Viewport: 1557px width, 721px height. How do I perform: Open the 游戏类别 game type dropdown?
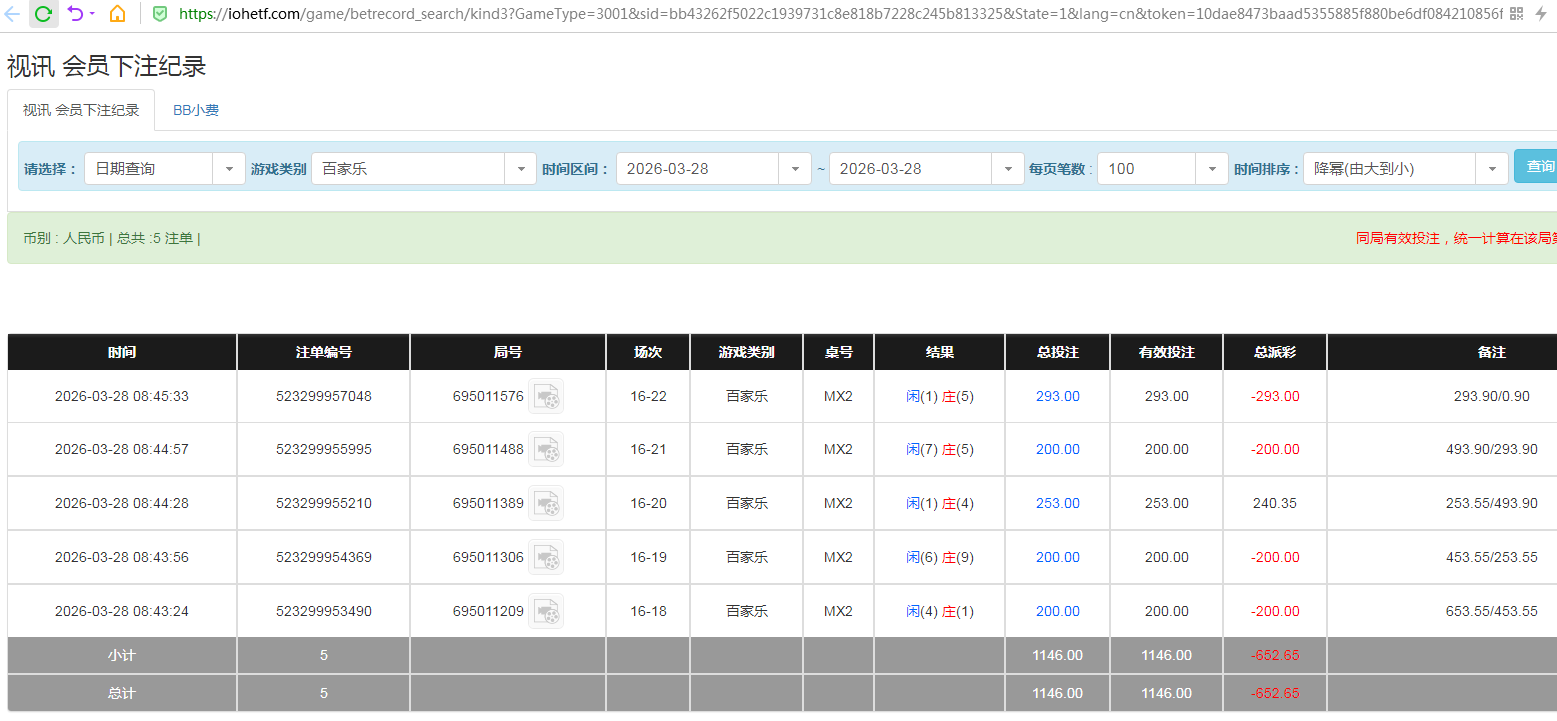click(x=520, y=168)
